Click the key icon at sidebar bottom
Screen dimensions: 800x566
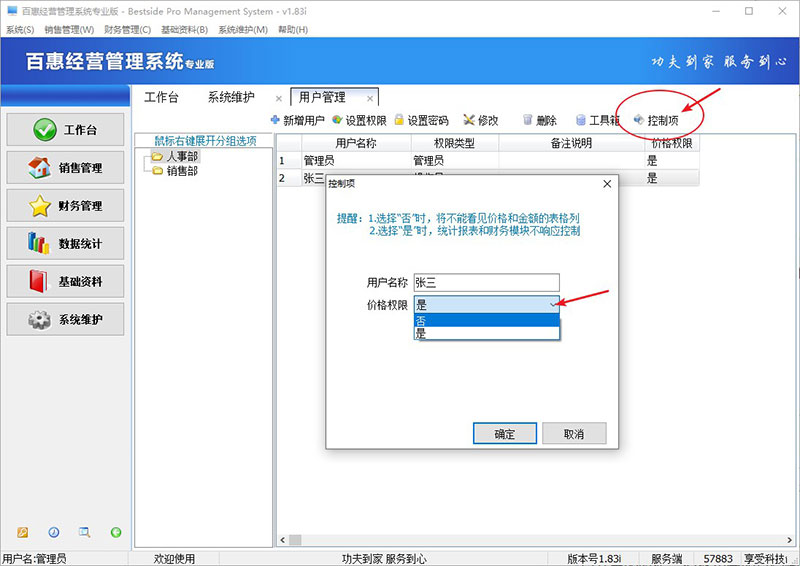pos(22,532)
